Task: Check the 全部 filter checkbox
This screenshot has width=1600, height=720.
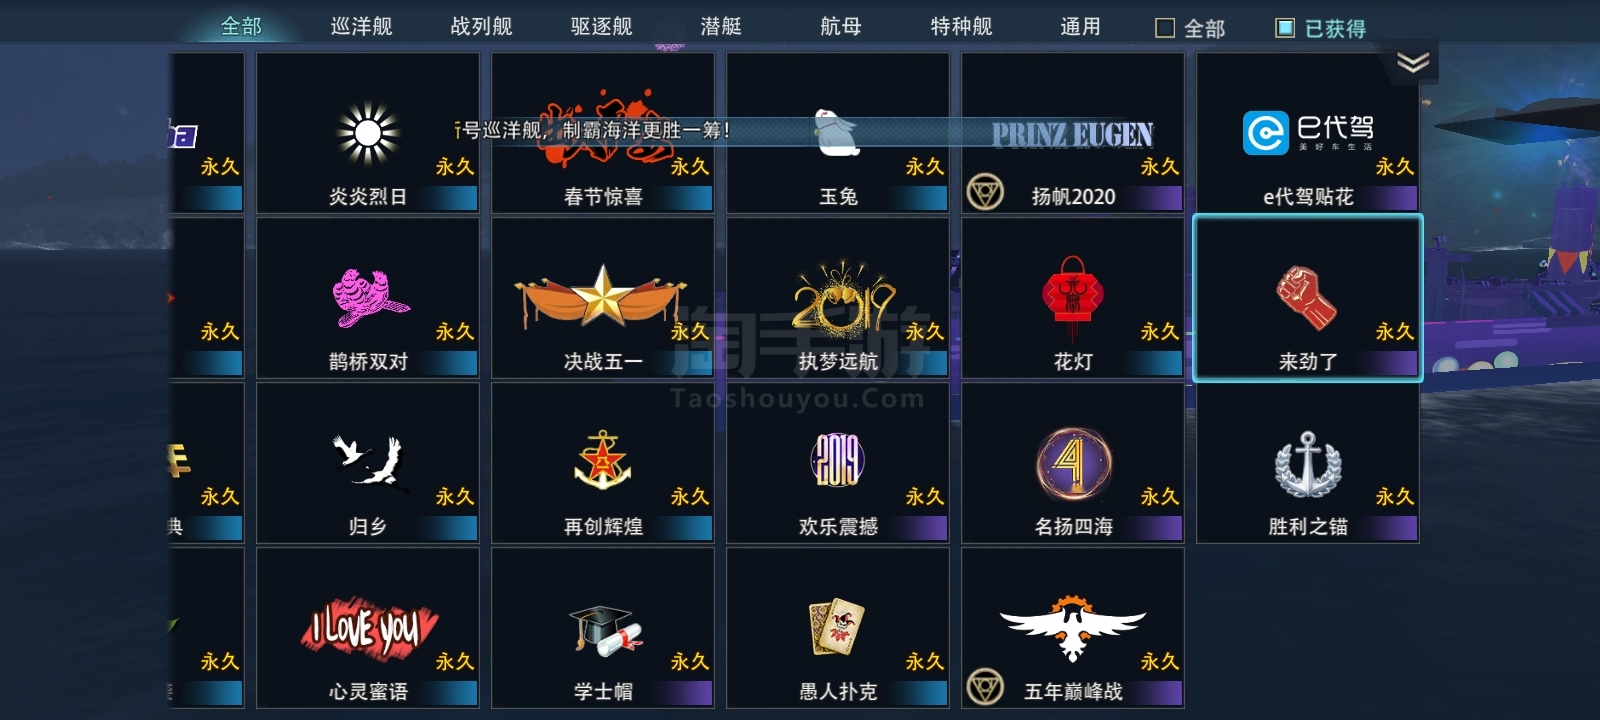Action: click(x=1165, y=28)
